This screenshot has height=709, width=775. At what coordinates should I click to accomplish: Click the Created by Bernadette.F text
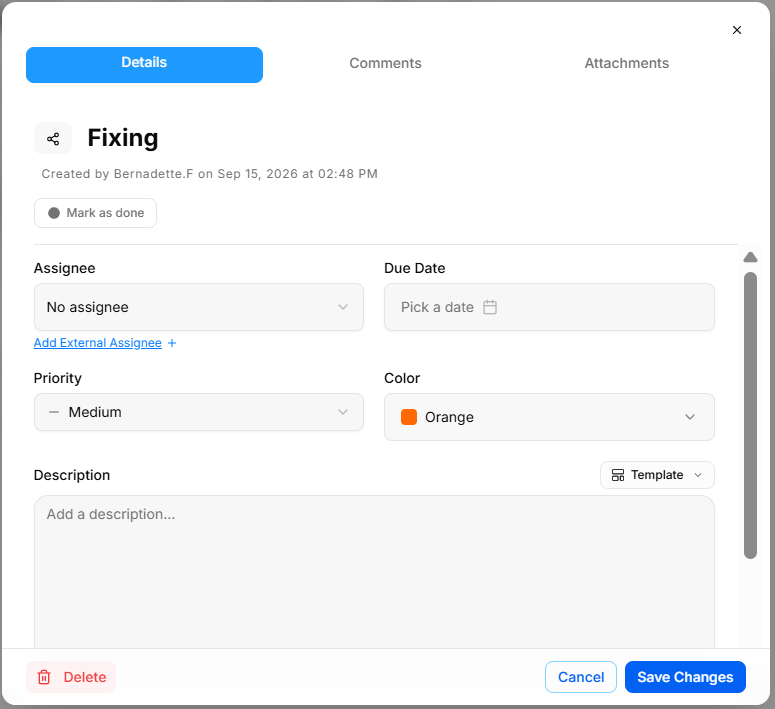pyautogui.click(x=210, y=174)
